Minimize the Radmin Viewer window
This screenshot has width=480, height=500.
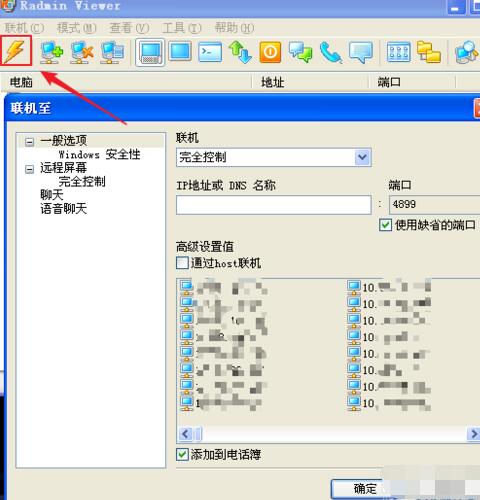point(455,7)
